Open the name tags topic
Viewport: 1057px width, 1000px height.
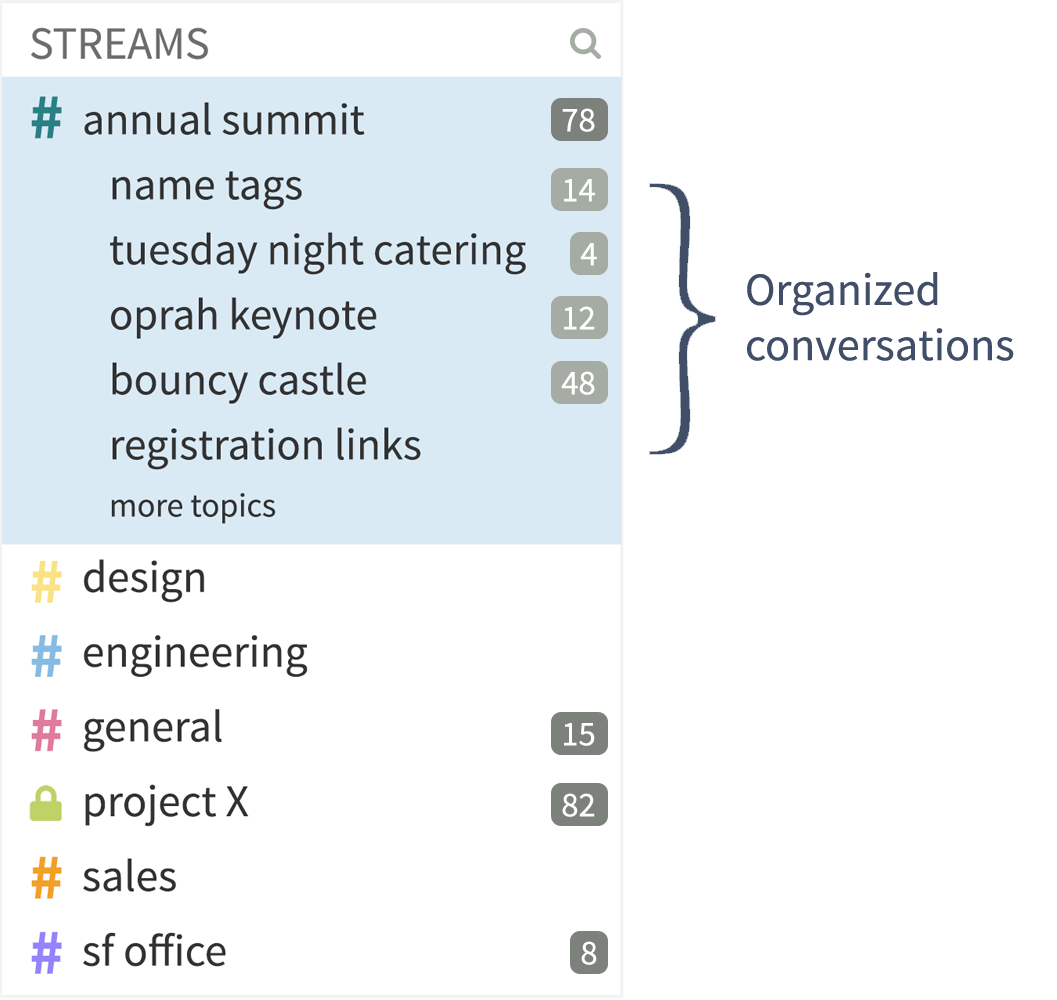206,185
